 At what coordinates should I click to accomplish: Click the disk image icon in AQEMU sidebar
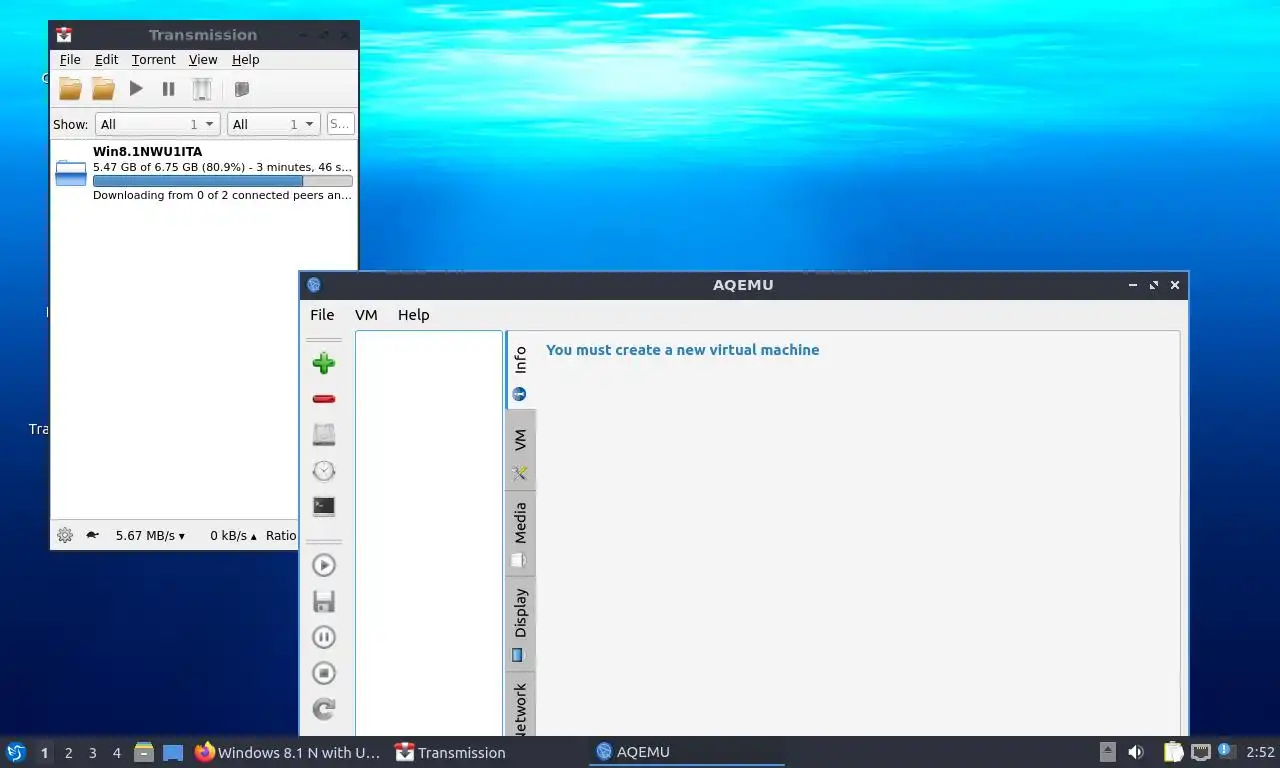click(x=323, y=435)
